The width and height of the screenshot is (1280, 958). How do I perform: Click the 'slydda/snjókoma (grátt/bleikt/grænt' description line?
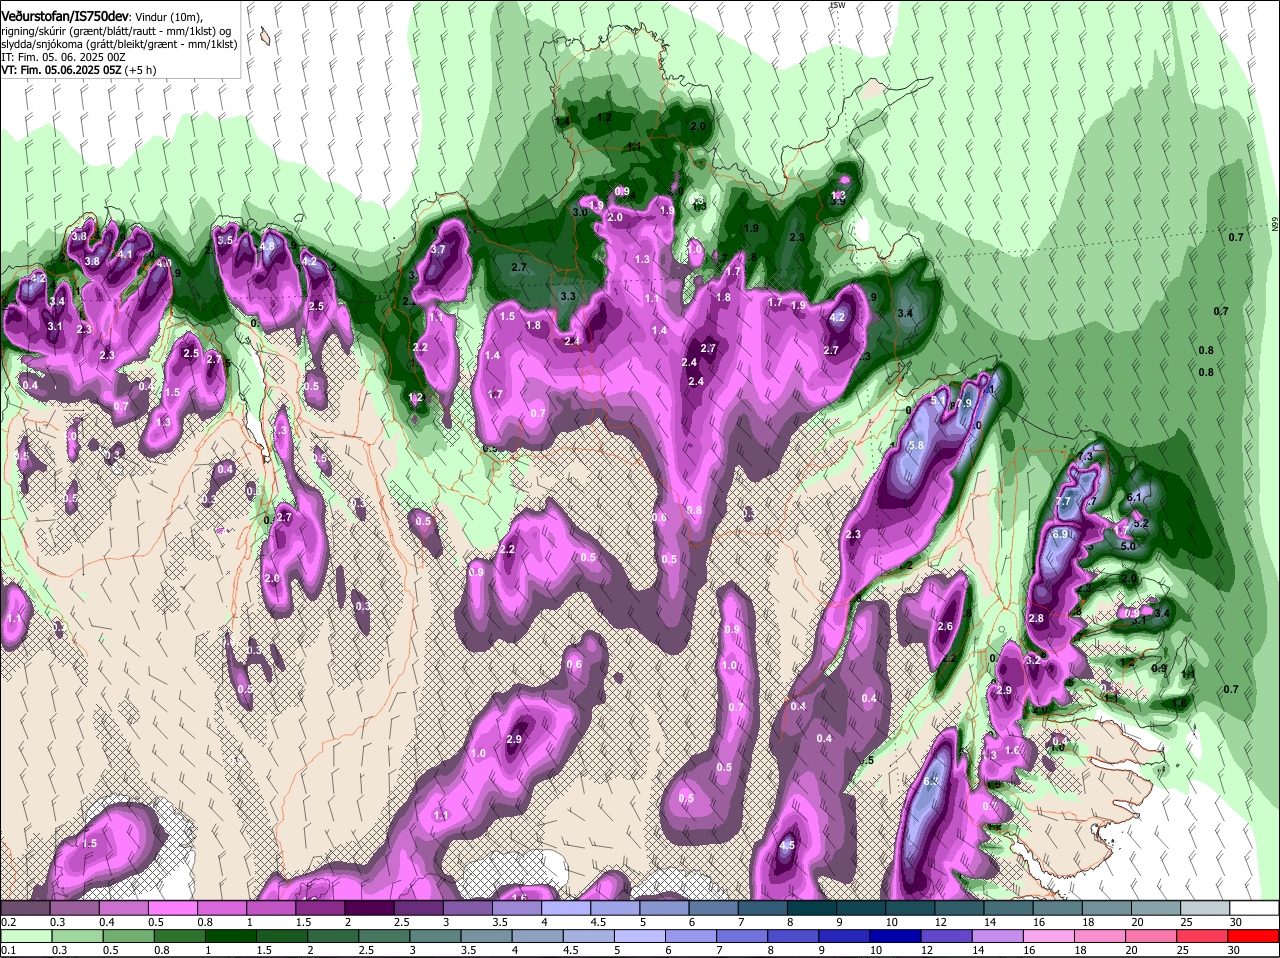tap(119, 44)
